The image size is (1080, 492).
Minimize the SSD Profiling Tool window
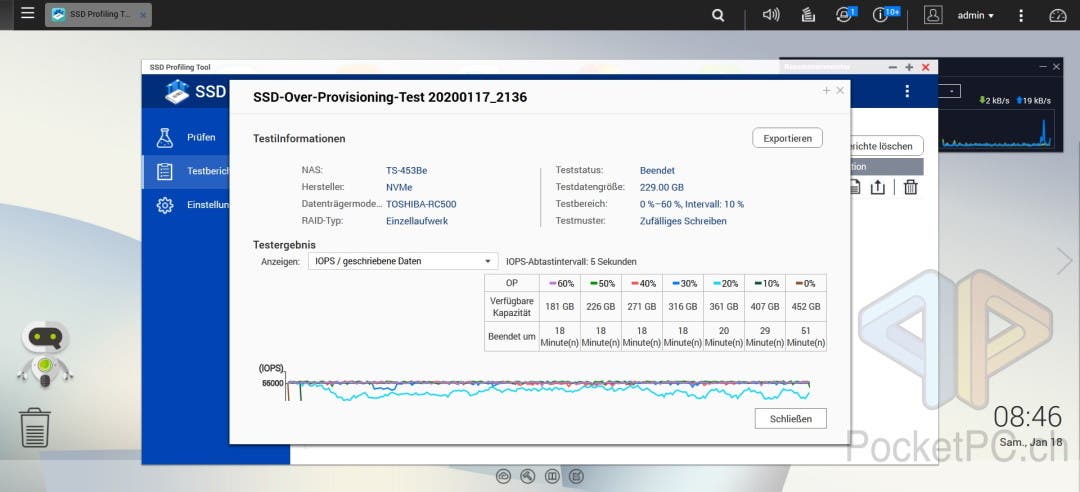tap(893, 67)
